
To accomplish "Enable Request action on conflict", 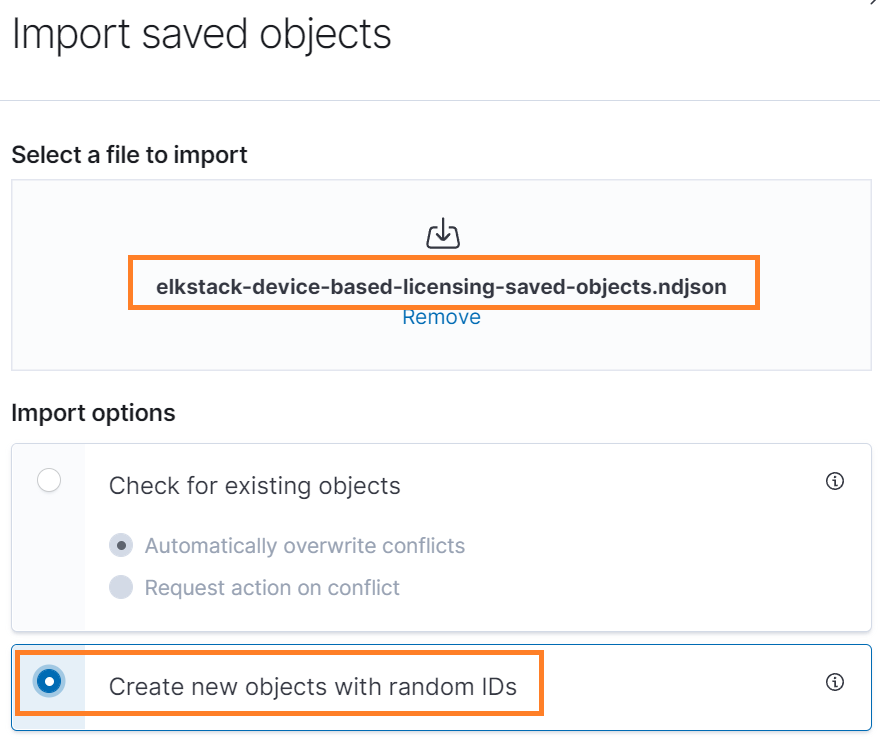I will [121, 587].
